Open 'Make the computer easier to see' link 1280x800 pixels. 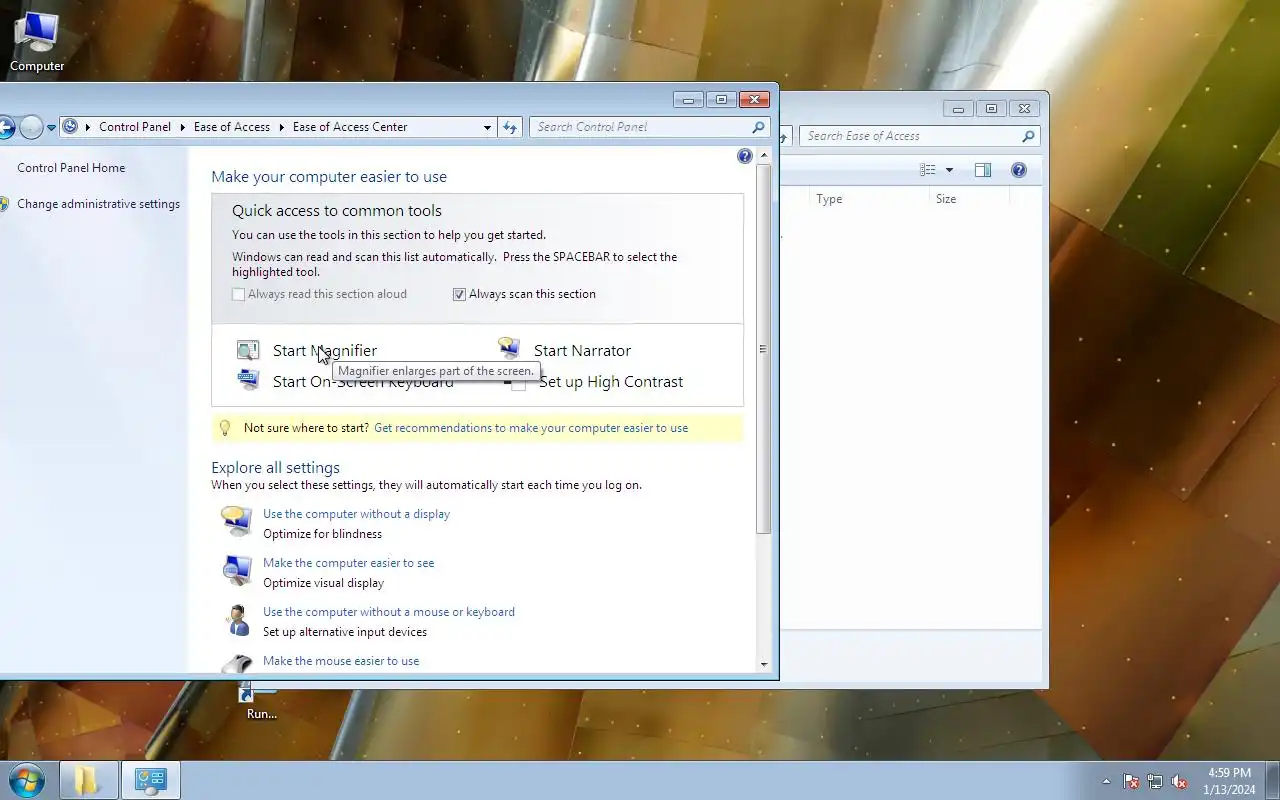348,563
